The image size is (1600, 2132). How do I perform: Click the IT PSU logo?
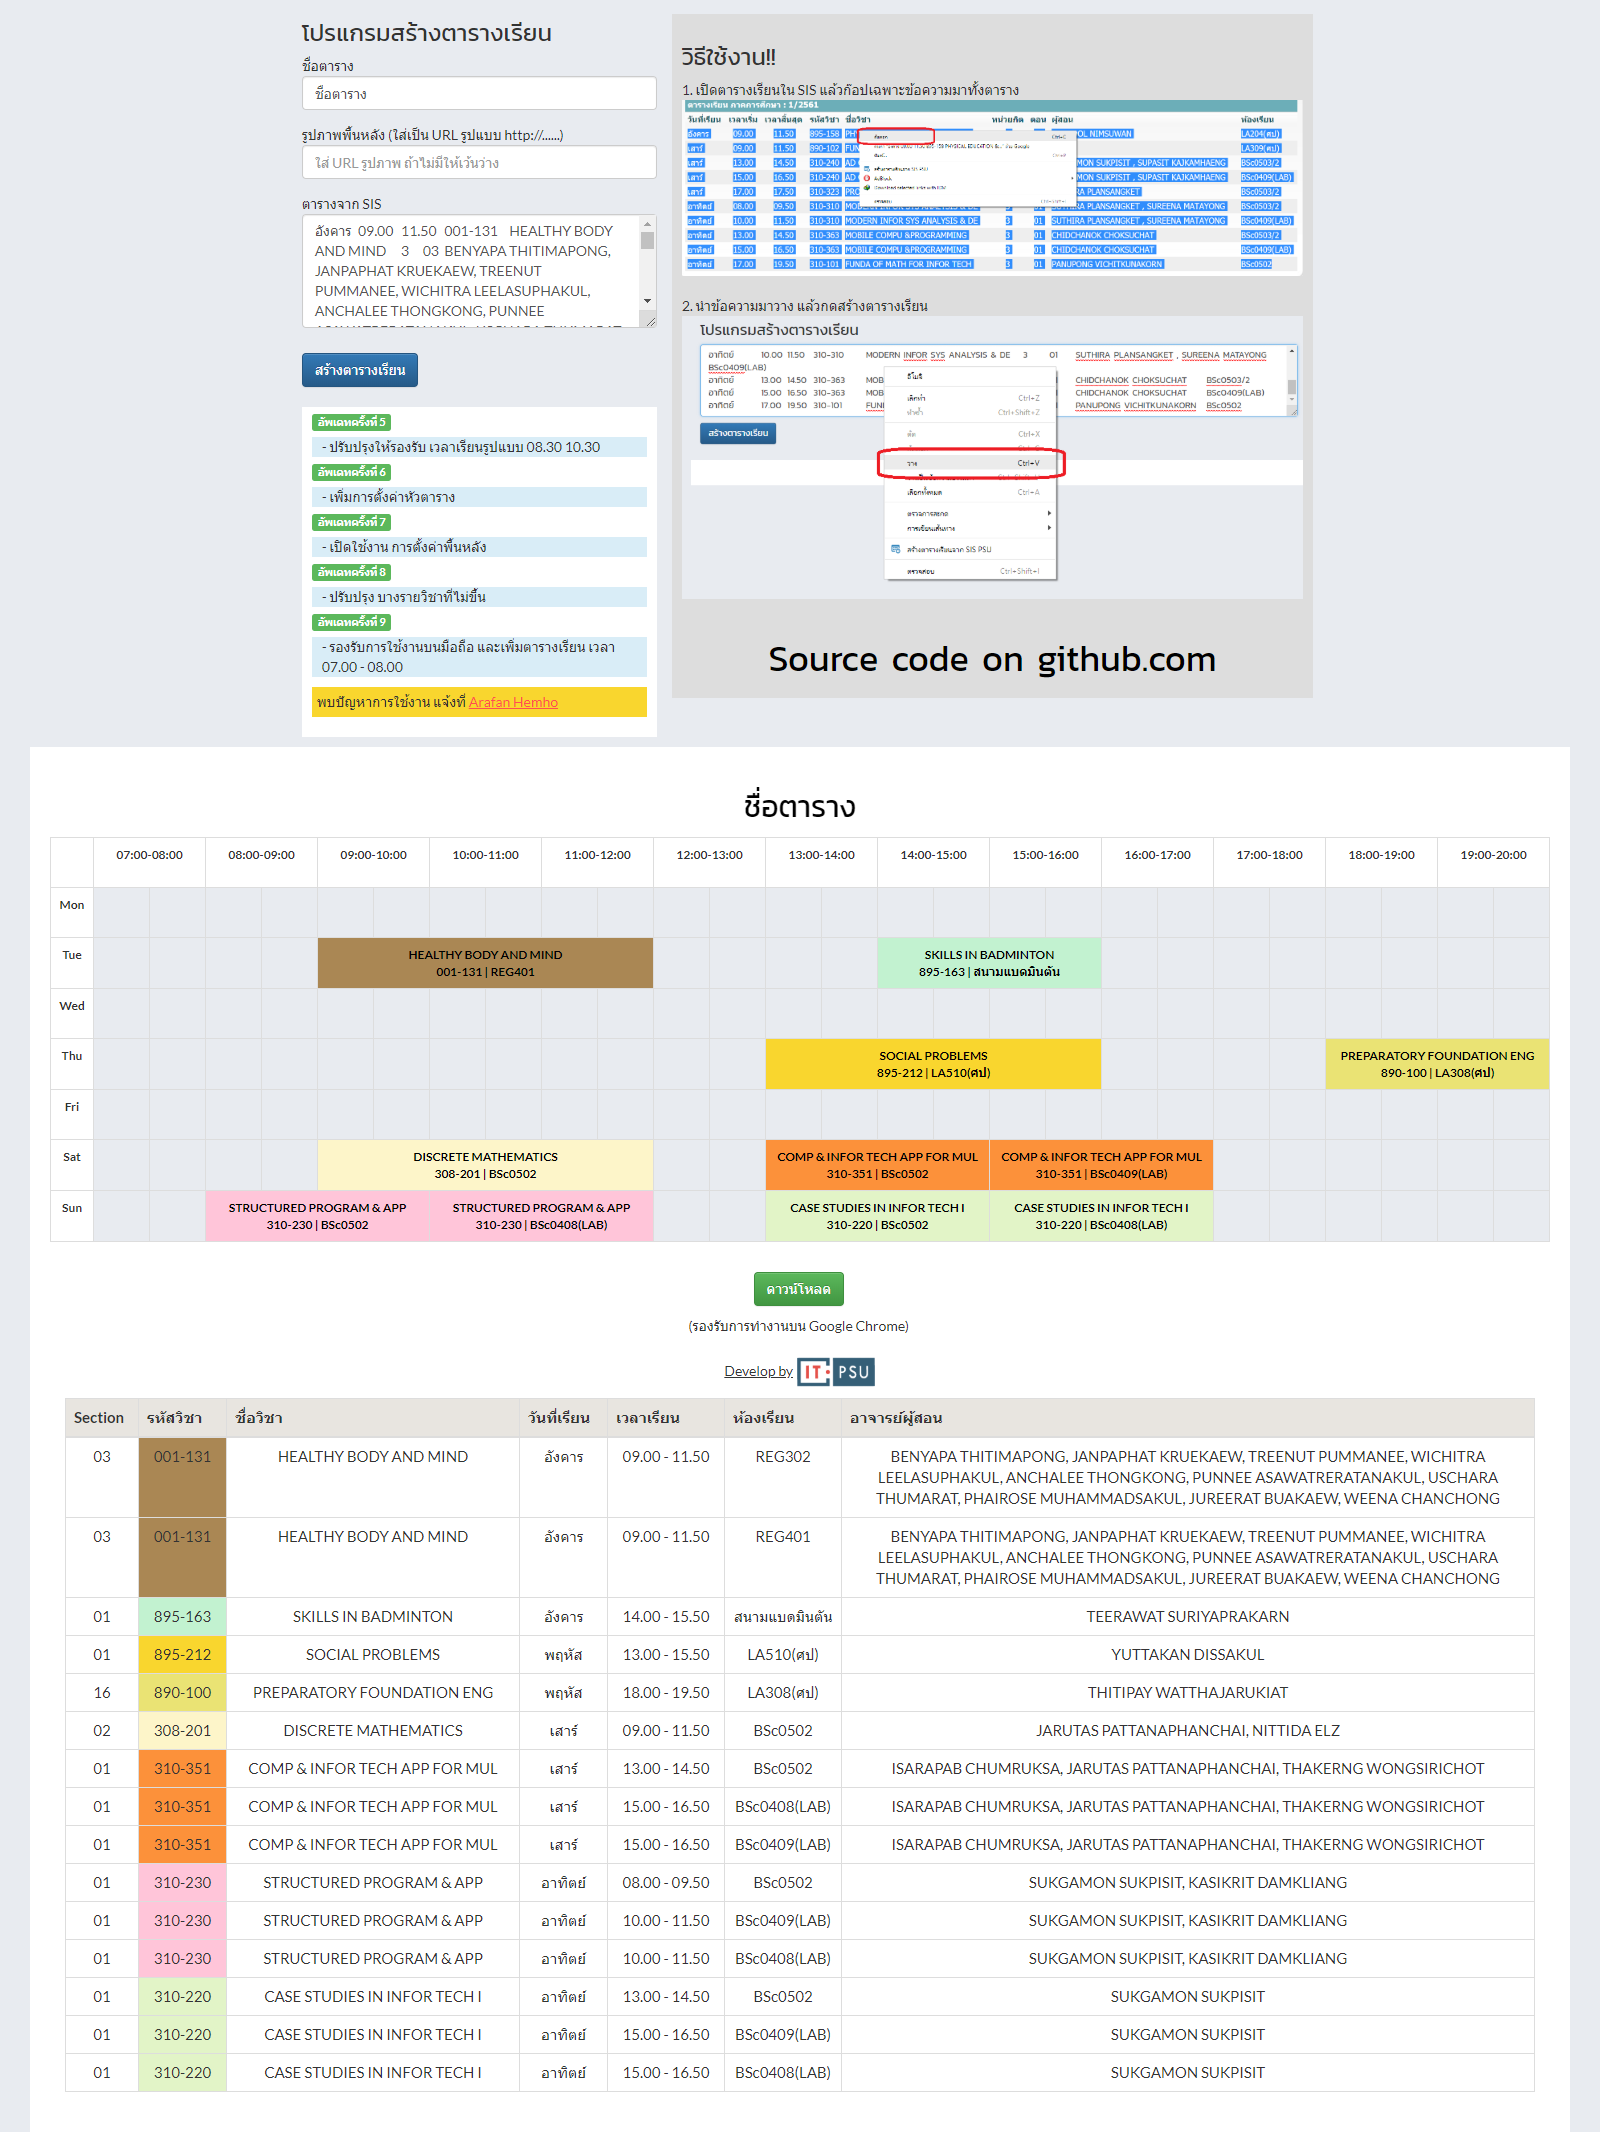click(x=836, y=1372)
